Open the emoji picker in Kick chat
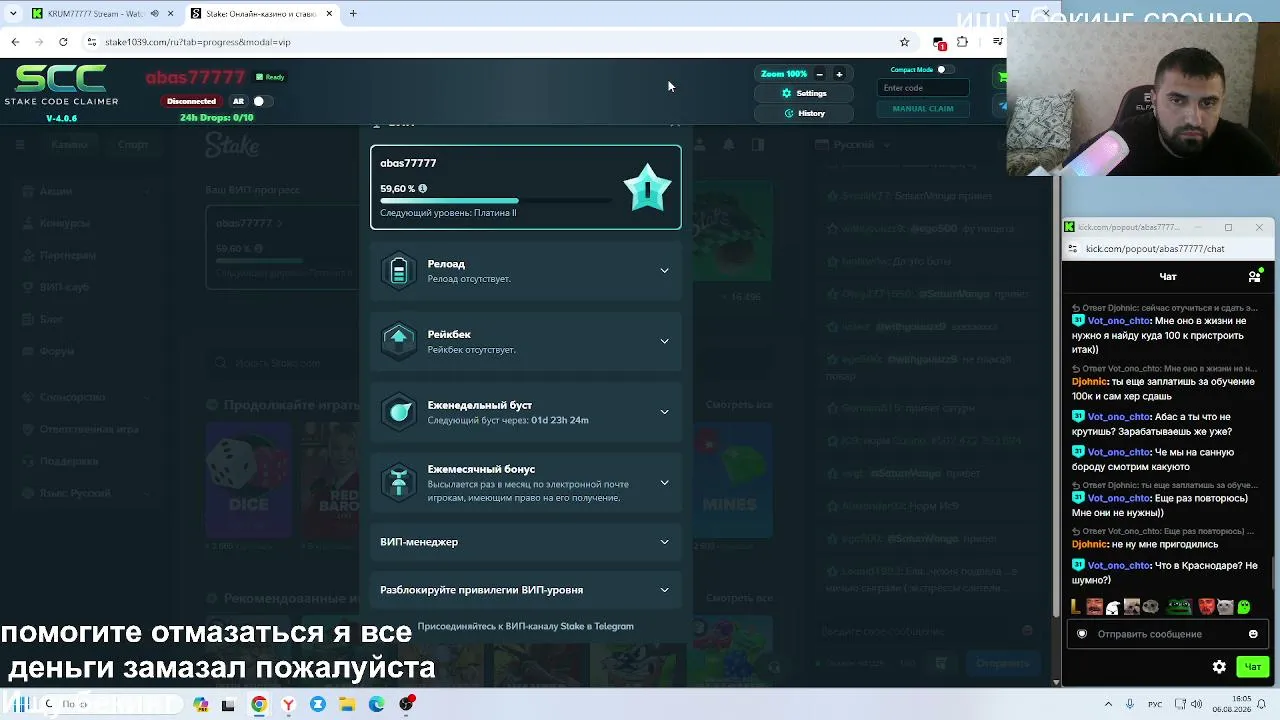 click(x=1253, y=634)
